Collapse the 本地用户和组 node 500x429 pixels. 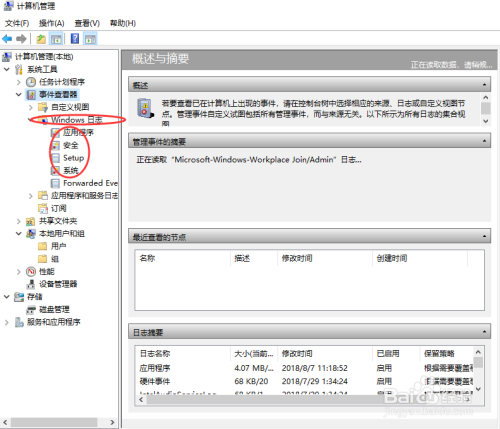click(19, 234)
